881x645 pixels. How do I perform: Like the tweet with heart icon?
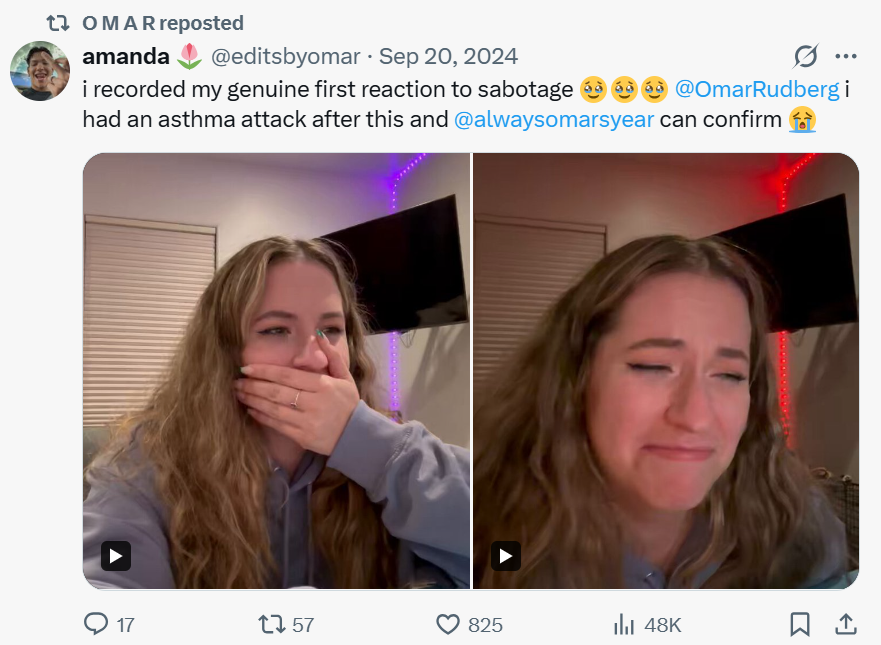click(448, 624)
